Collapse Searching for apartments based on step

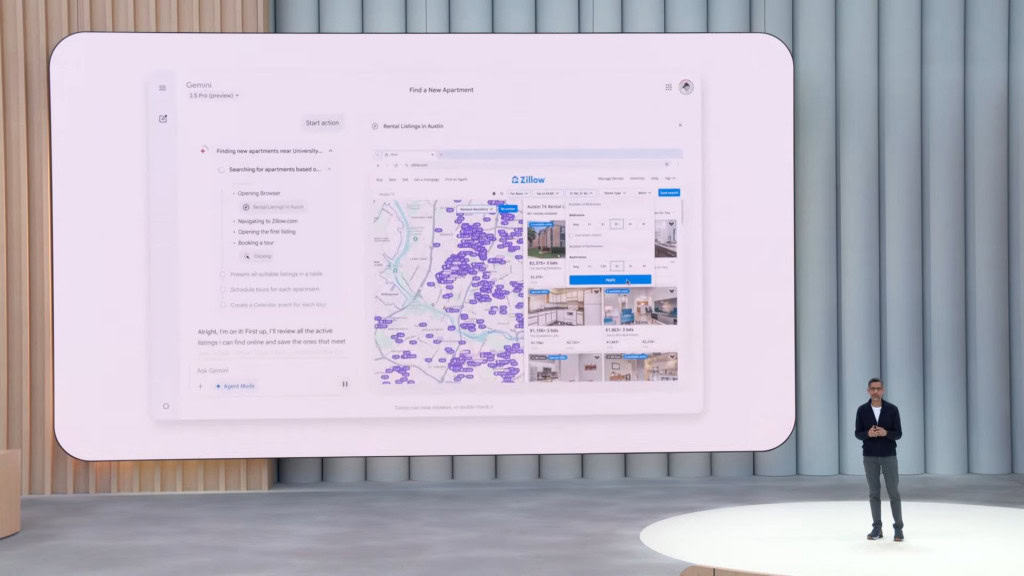pyautogui.click(x=329, y=170)
